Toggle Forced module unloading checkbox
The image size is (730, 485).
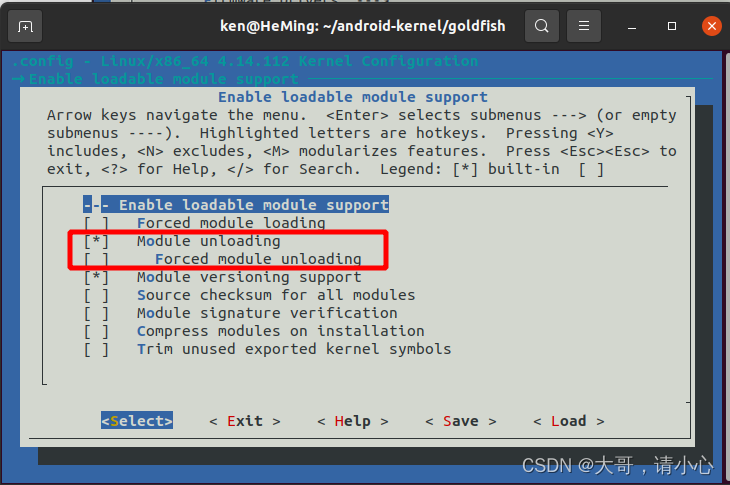(96, 259)
